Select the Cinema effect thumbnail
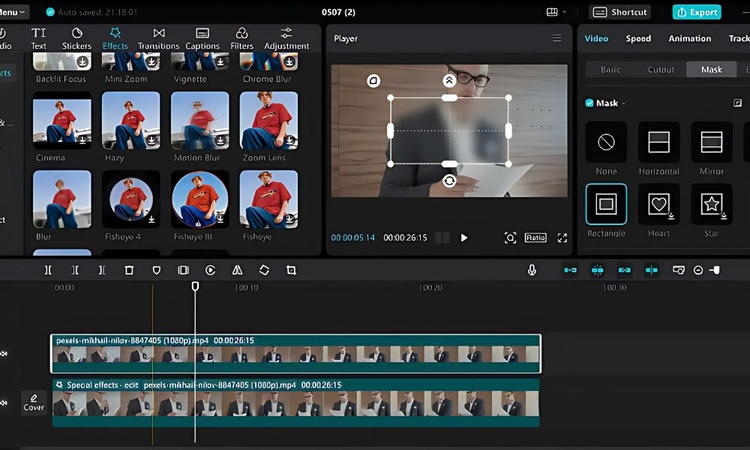Viewport: 750px width, 450px height. tap(62, 121)
